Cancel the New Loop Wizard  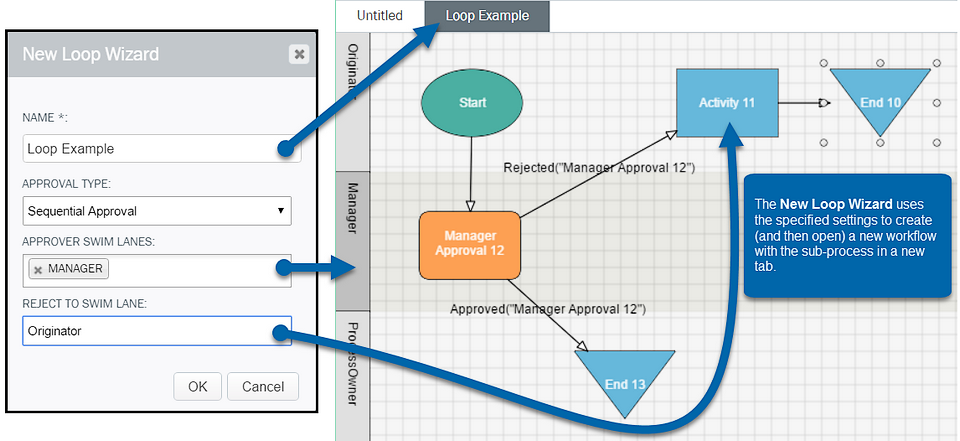(x=263, y=386)
